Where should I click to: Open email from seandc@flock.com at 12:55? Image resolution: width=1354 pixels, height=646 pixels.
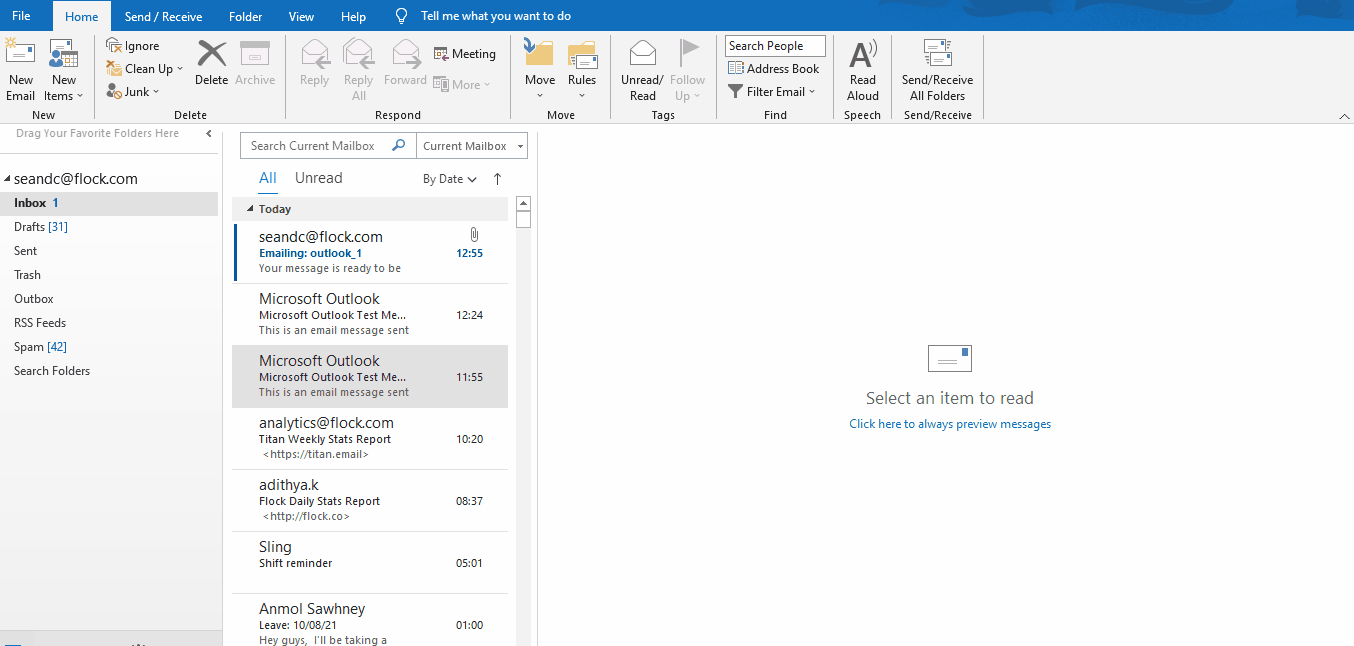tap(370, 252)
